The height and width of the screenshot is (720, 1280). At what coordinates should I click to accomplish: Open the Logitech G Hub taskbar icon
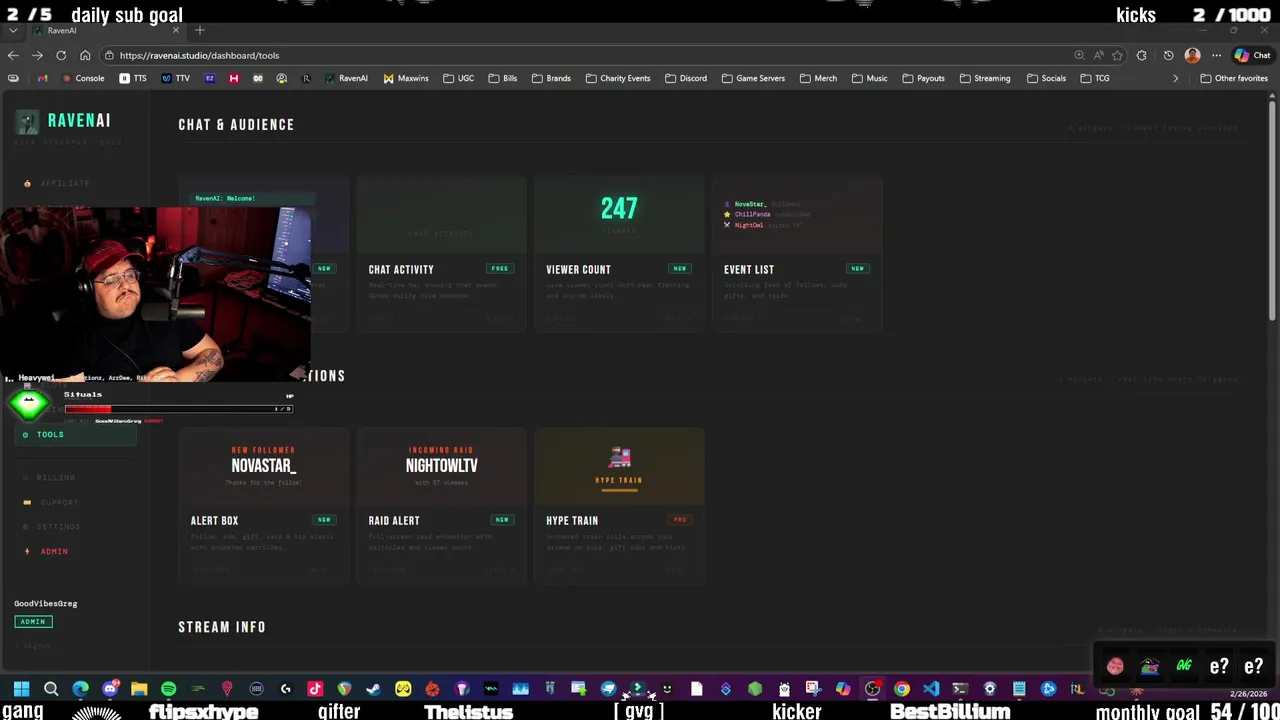coord(286,688)
